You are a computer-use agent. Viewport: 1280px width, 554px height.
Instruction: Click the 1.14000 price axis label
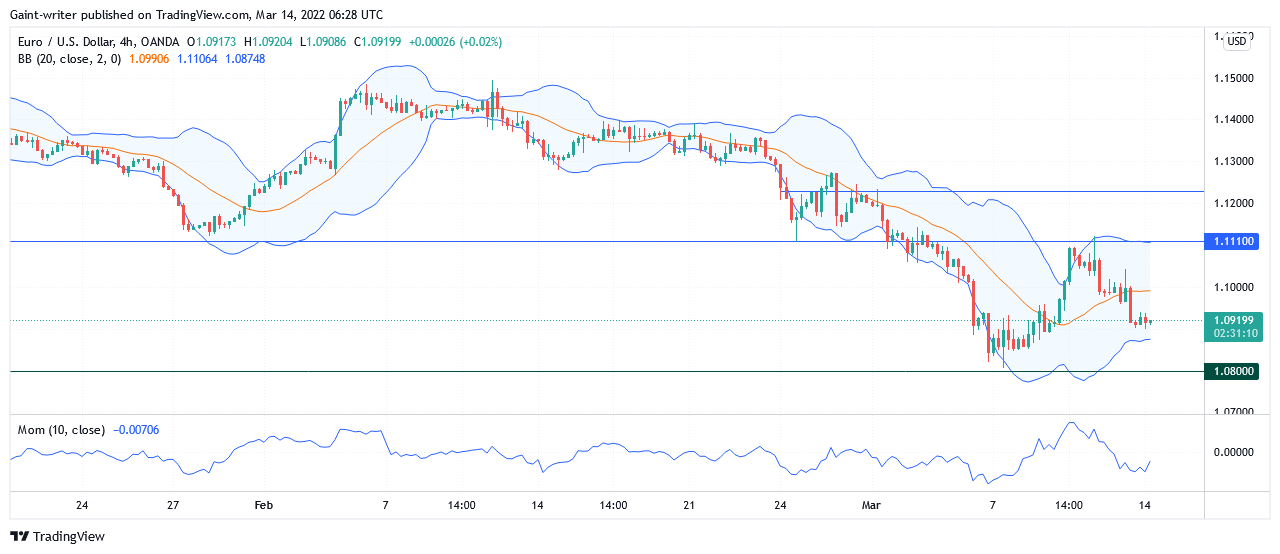point(1236,120)
